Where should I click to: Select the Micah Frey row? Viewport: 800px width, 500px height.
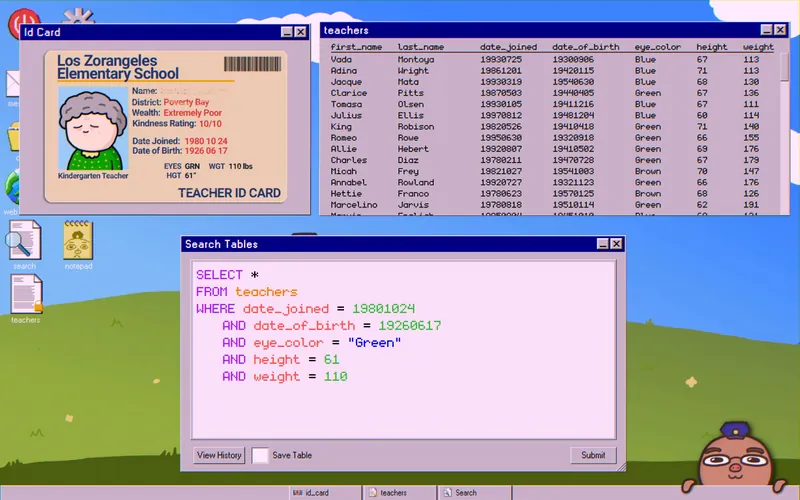pos(552,171)
